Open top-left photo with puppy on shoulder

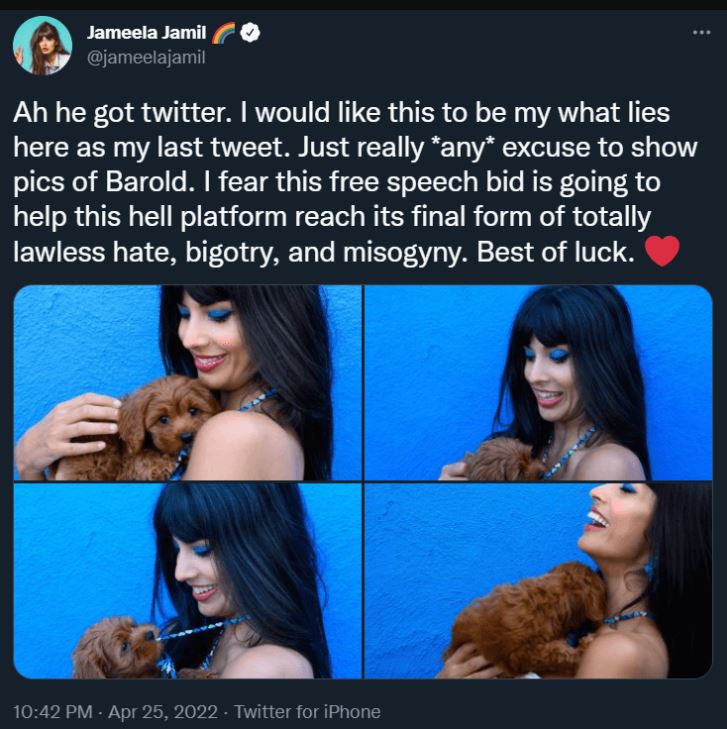pos(188,383)
